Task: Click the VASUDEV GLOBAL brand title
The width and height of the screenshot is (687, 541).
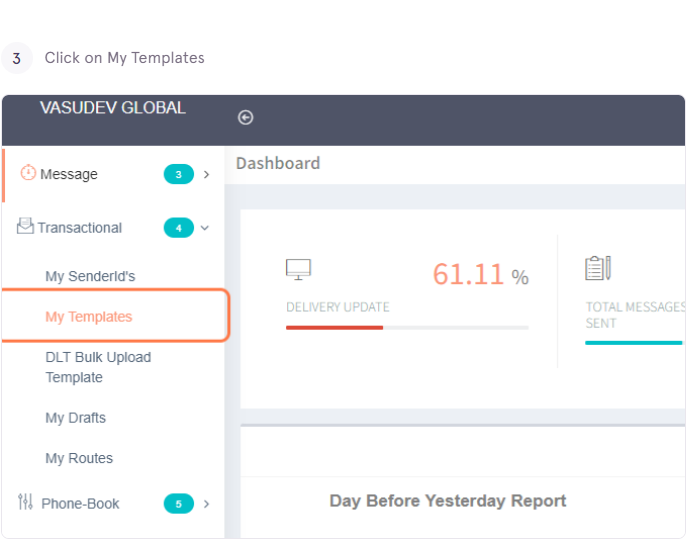Action: click(113, 108)
